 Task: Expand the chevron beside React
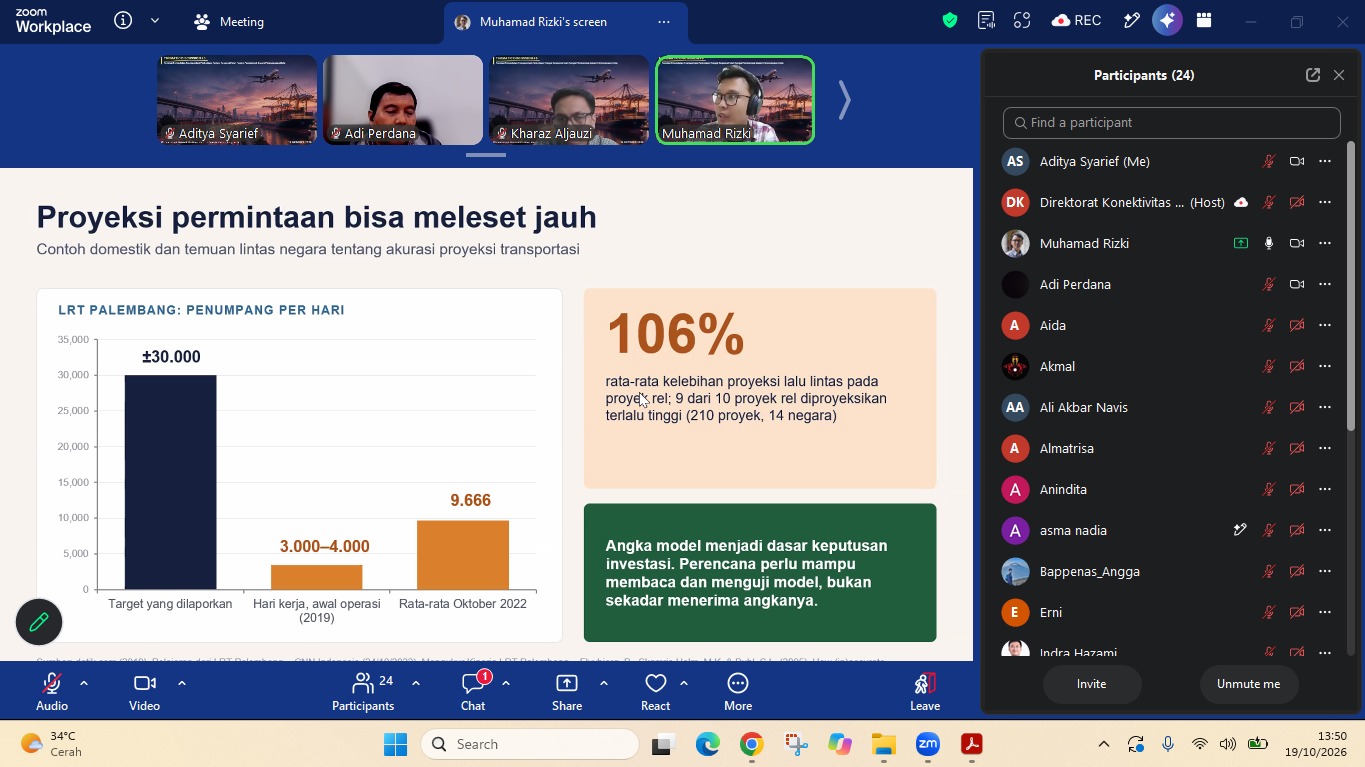coord(684,683)
